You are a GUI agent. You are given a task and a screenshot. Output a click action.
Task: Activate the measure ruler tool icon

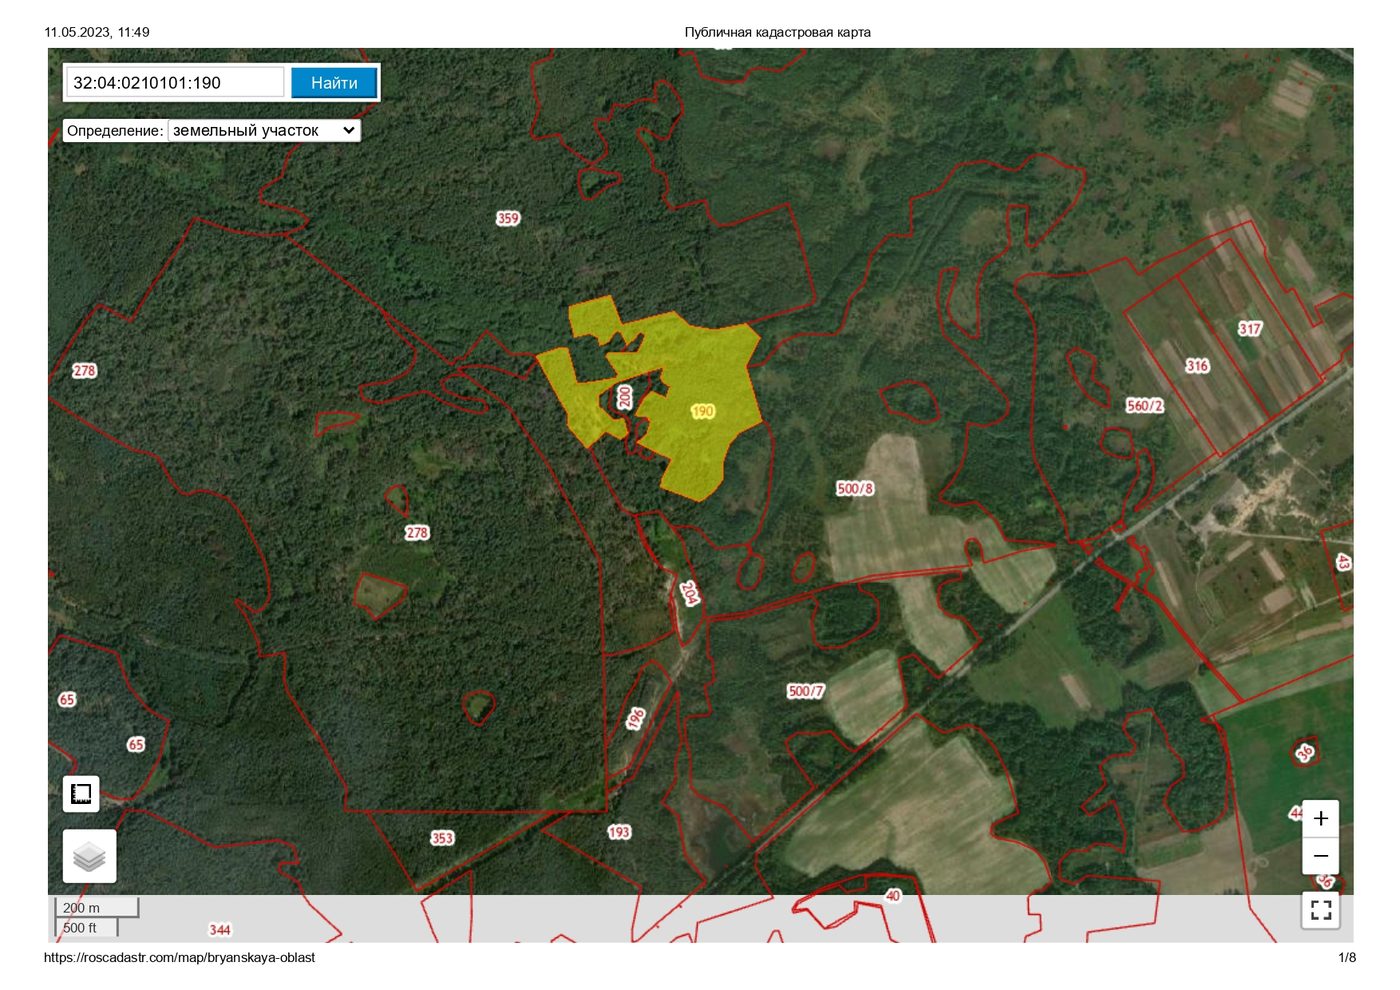(x=81, y=794)
